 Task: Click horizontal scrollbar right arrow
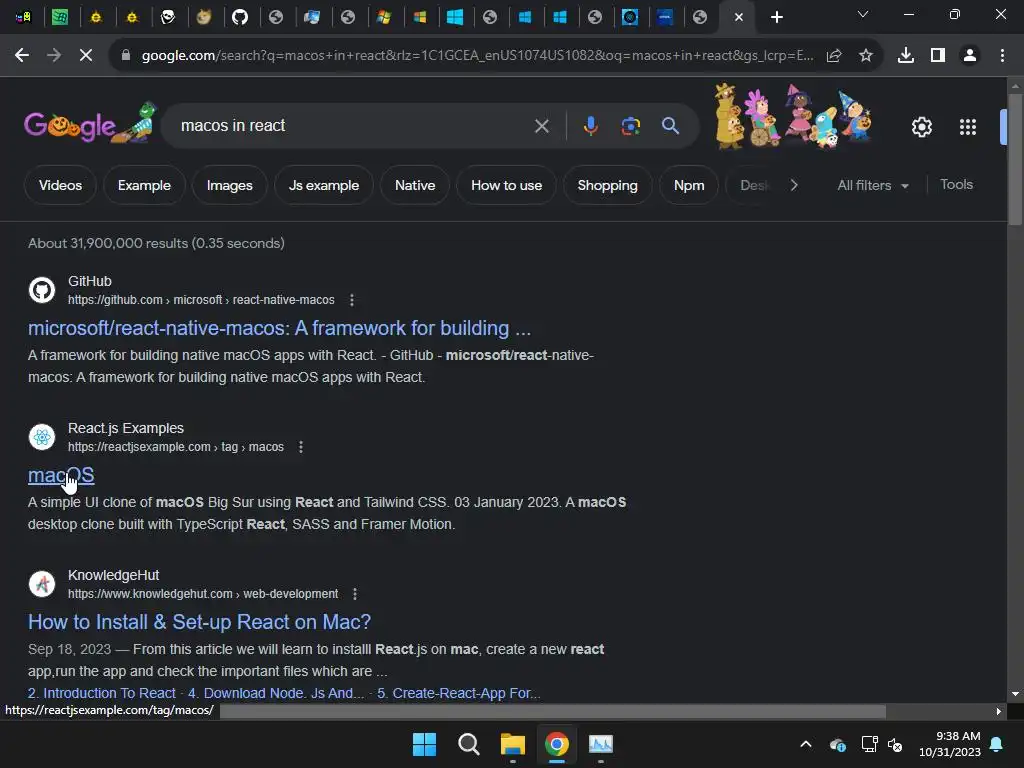point(998,711)
